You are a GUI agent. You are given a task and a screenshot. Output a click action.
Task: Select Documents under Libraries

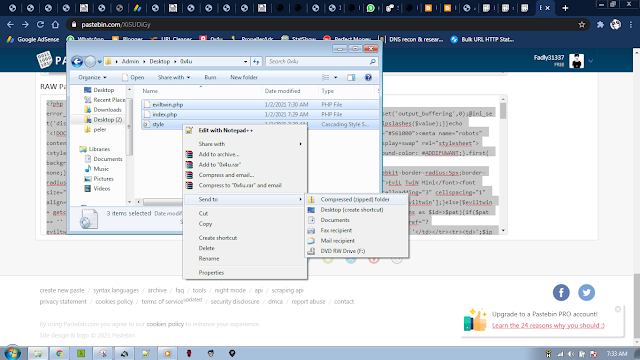coord(107,159)
